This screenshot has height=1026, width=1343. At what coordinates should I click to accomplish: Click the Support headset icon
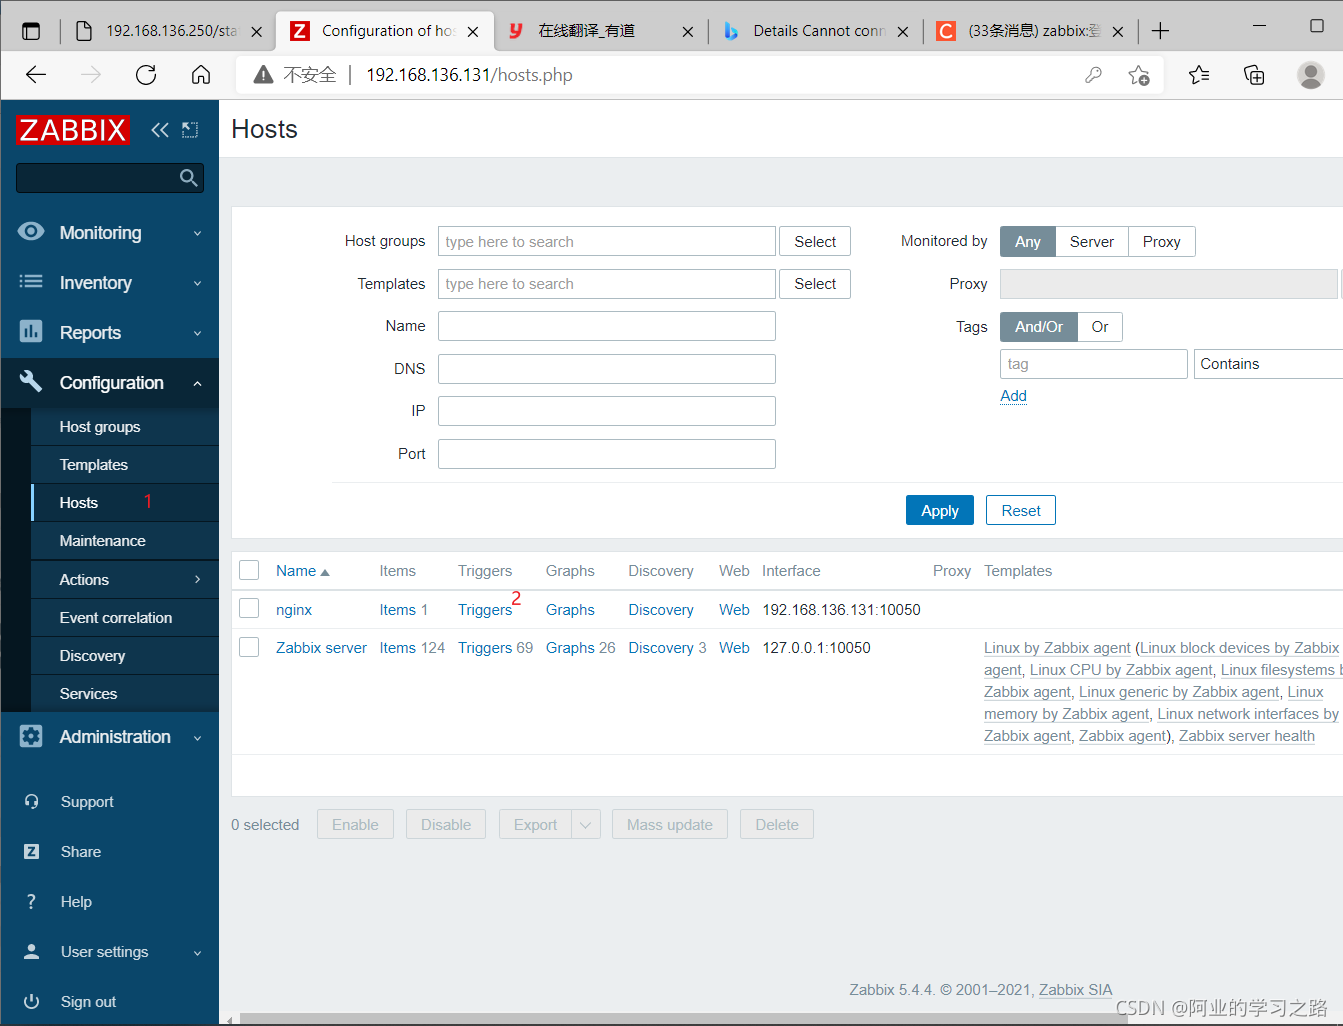click(x=31, y=801)
